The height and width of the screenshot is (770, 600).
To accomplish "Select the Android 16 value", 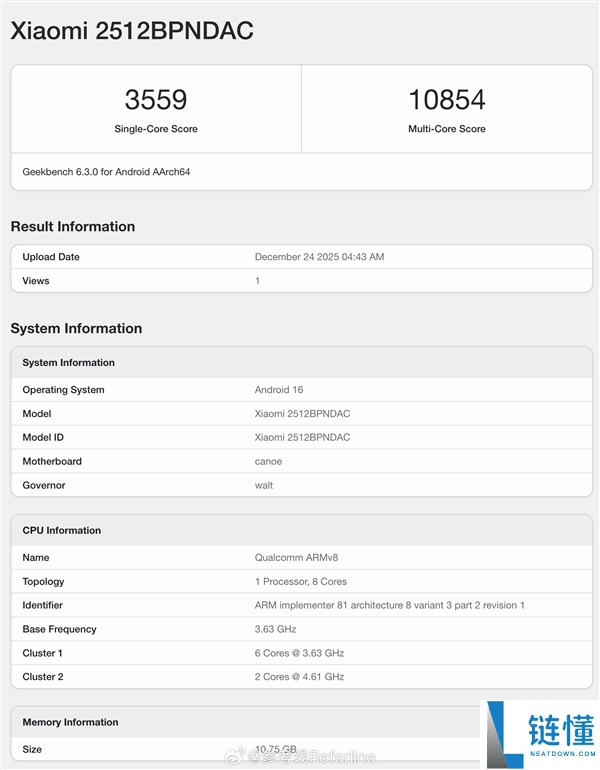I will click(x=279, y=390).
